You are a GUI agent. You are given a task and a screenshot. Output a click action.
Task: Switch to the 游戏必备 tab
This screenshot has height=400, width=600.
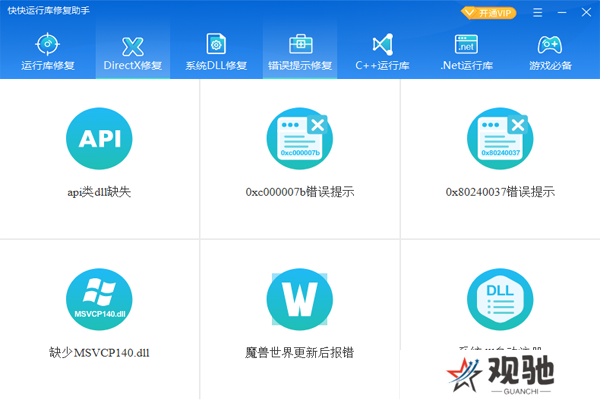[550, 52]
